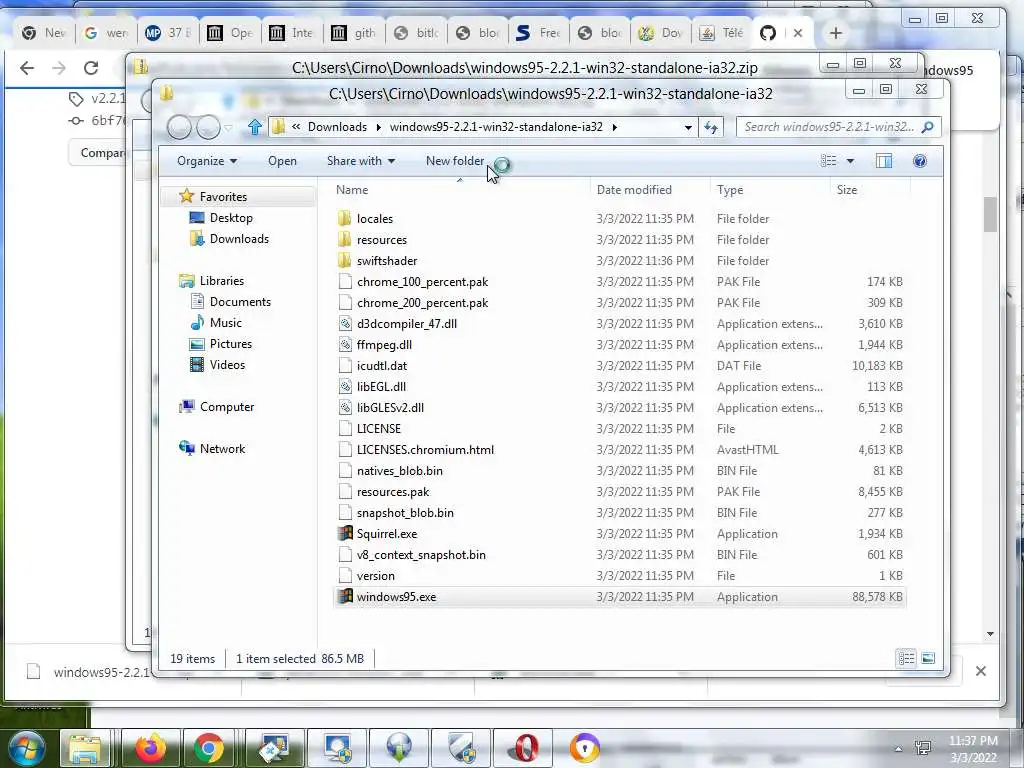This screenshot has width=1024, height=768.
Task: Select the locales folder icon
Action: (345, 218)
